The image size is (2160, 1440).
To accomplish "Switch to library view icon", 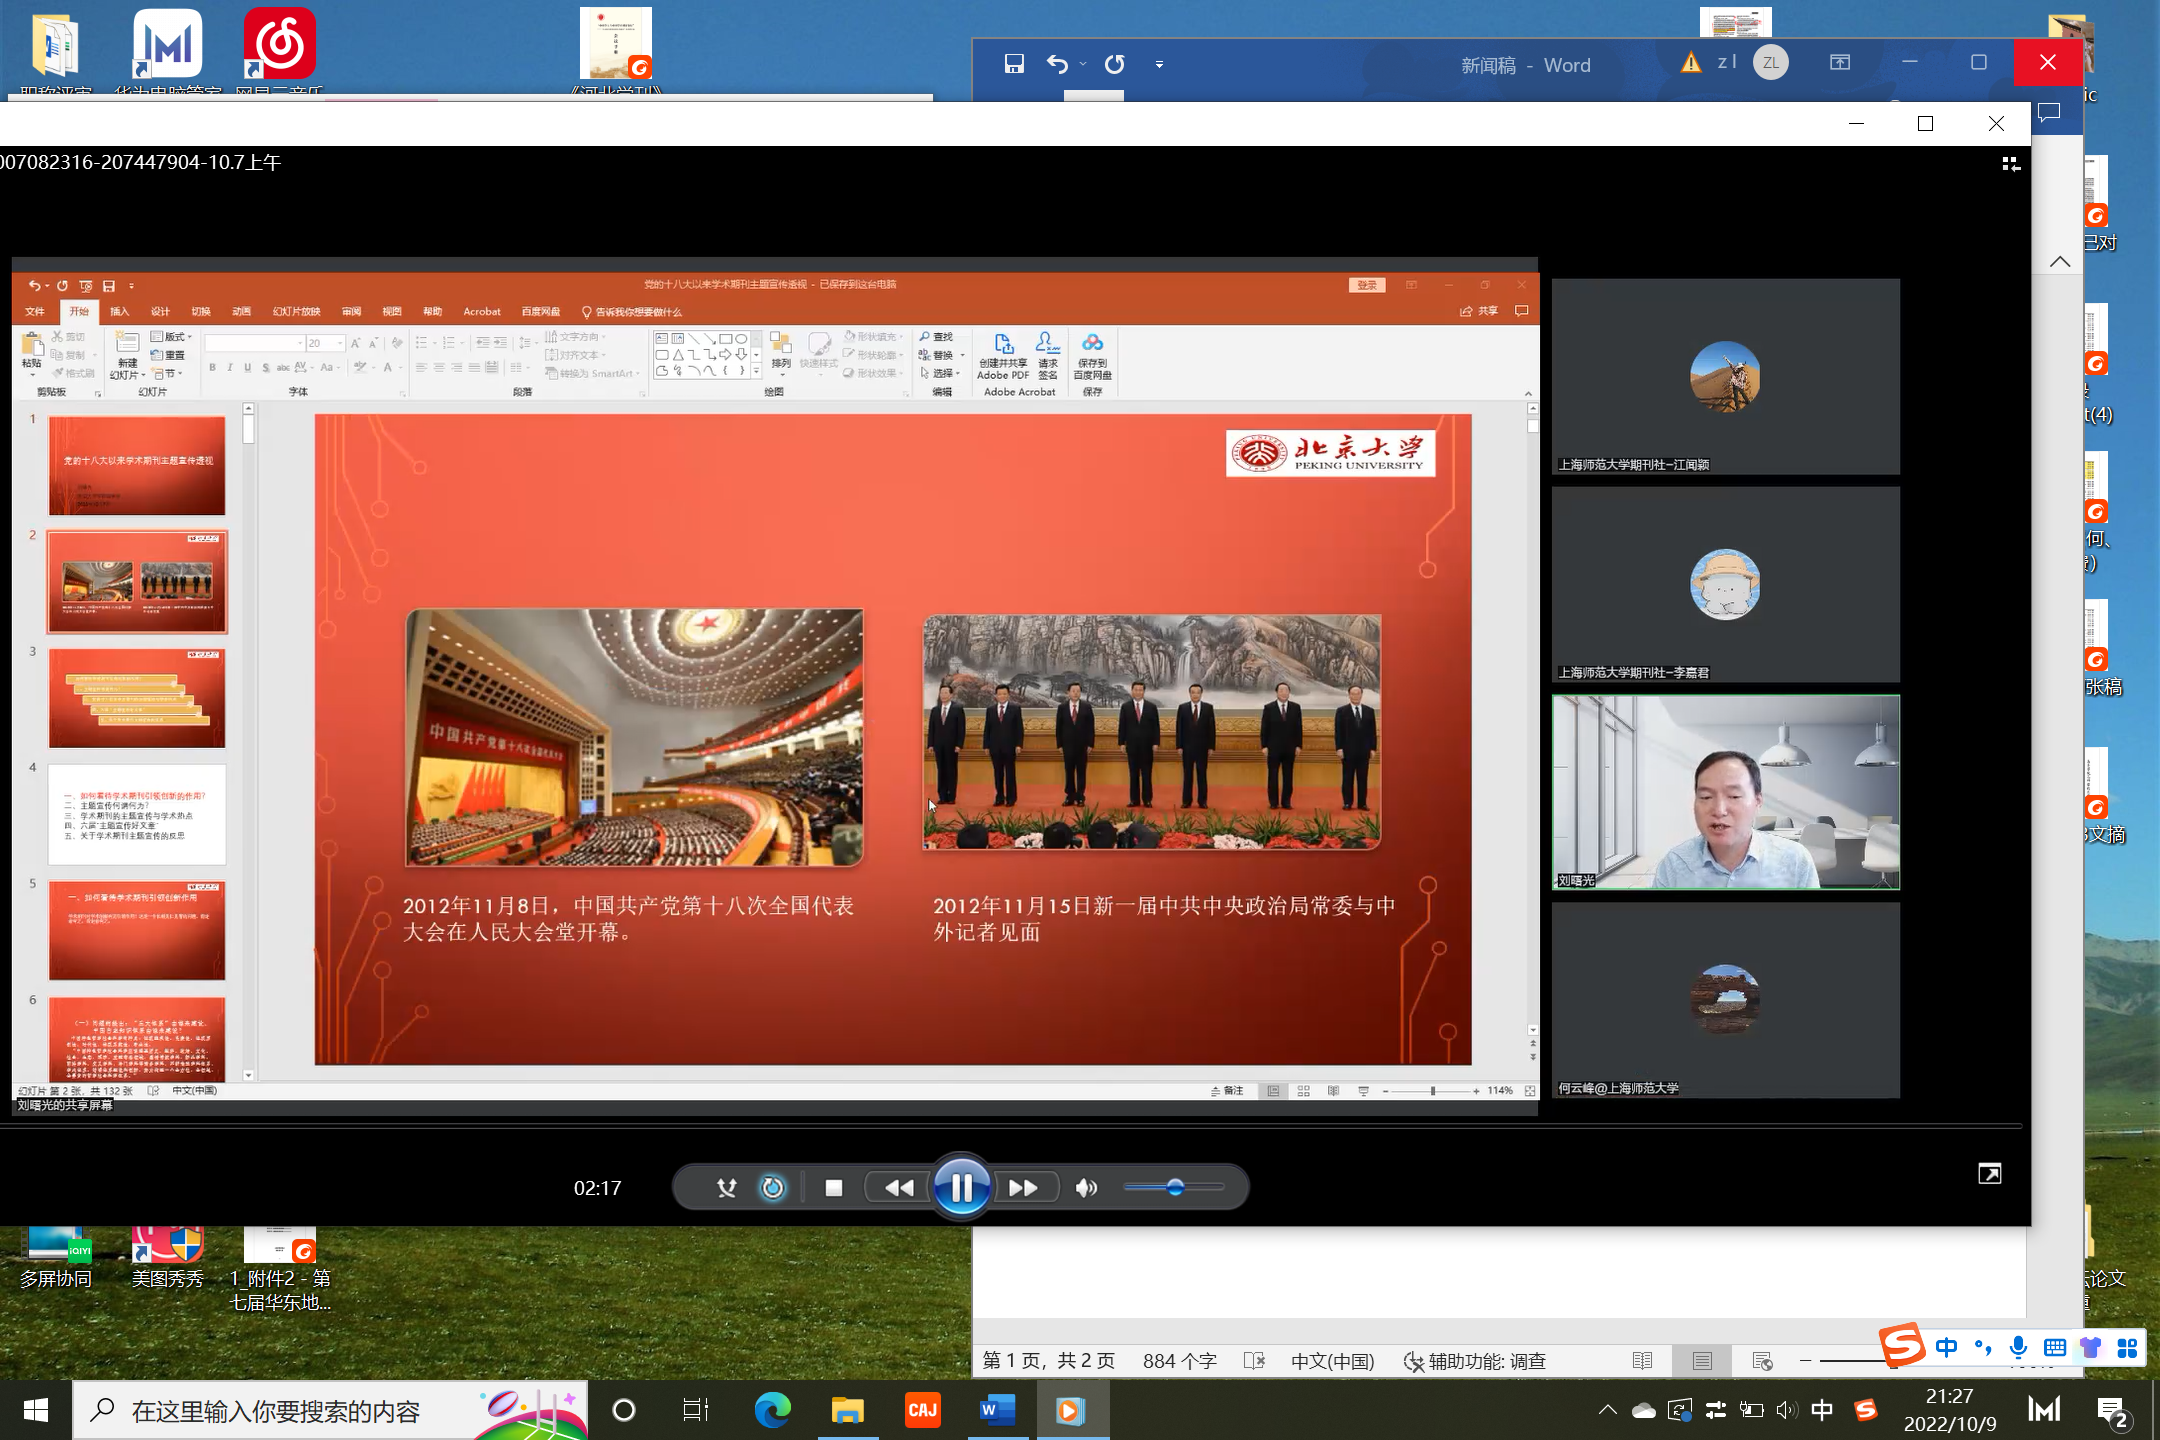I will 2010,164.
